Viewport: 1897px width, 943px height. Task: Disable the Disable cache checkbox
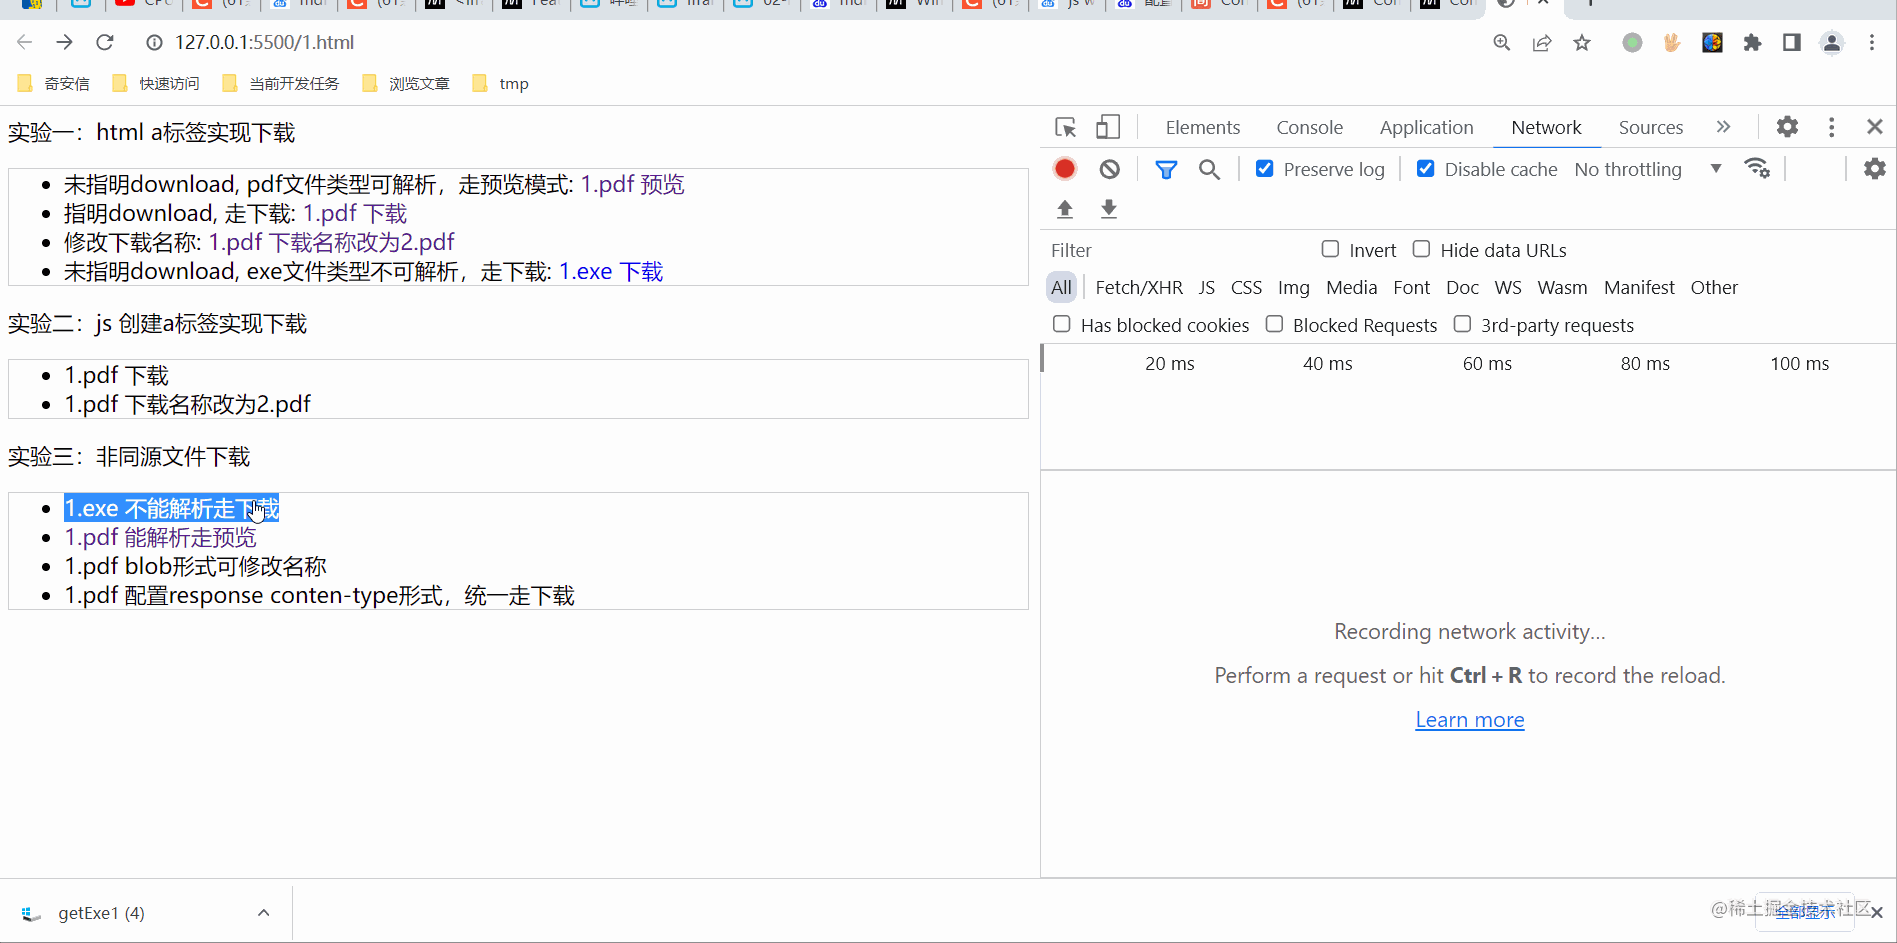point(1425,168)
